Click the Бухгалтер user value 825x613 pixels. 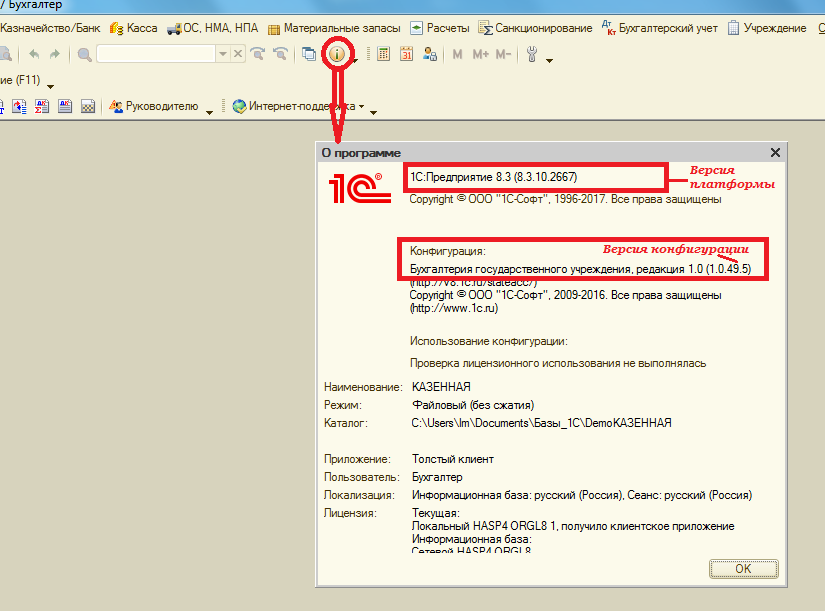pos(437,477)
